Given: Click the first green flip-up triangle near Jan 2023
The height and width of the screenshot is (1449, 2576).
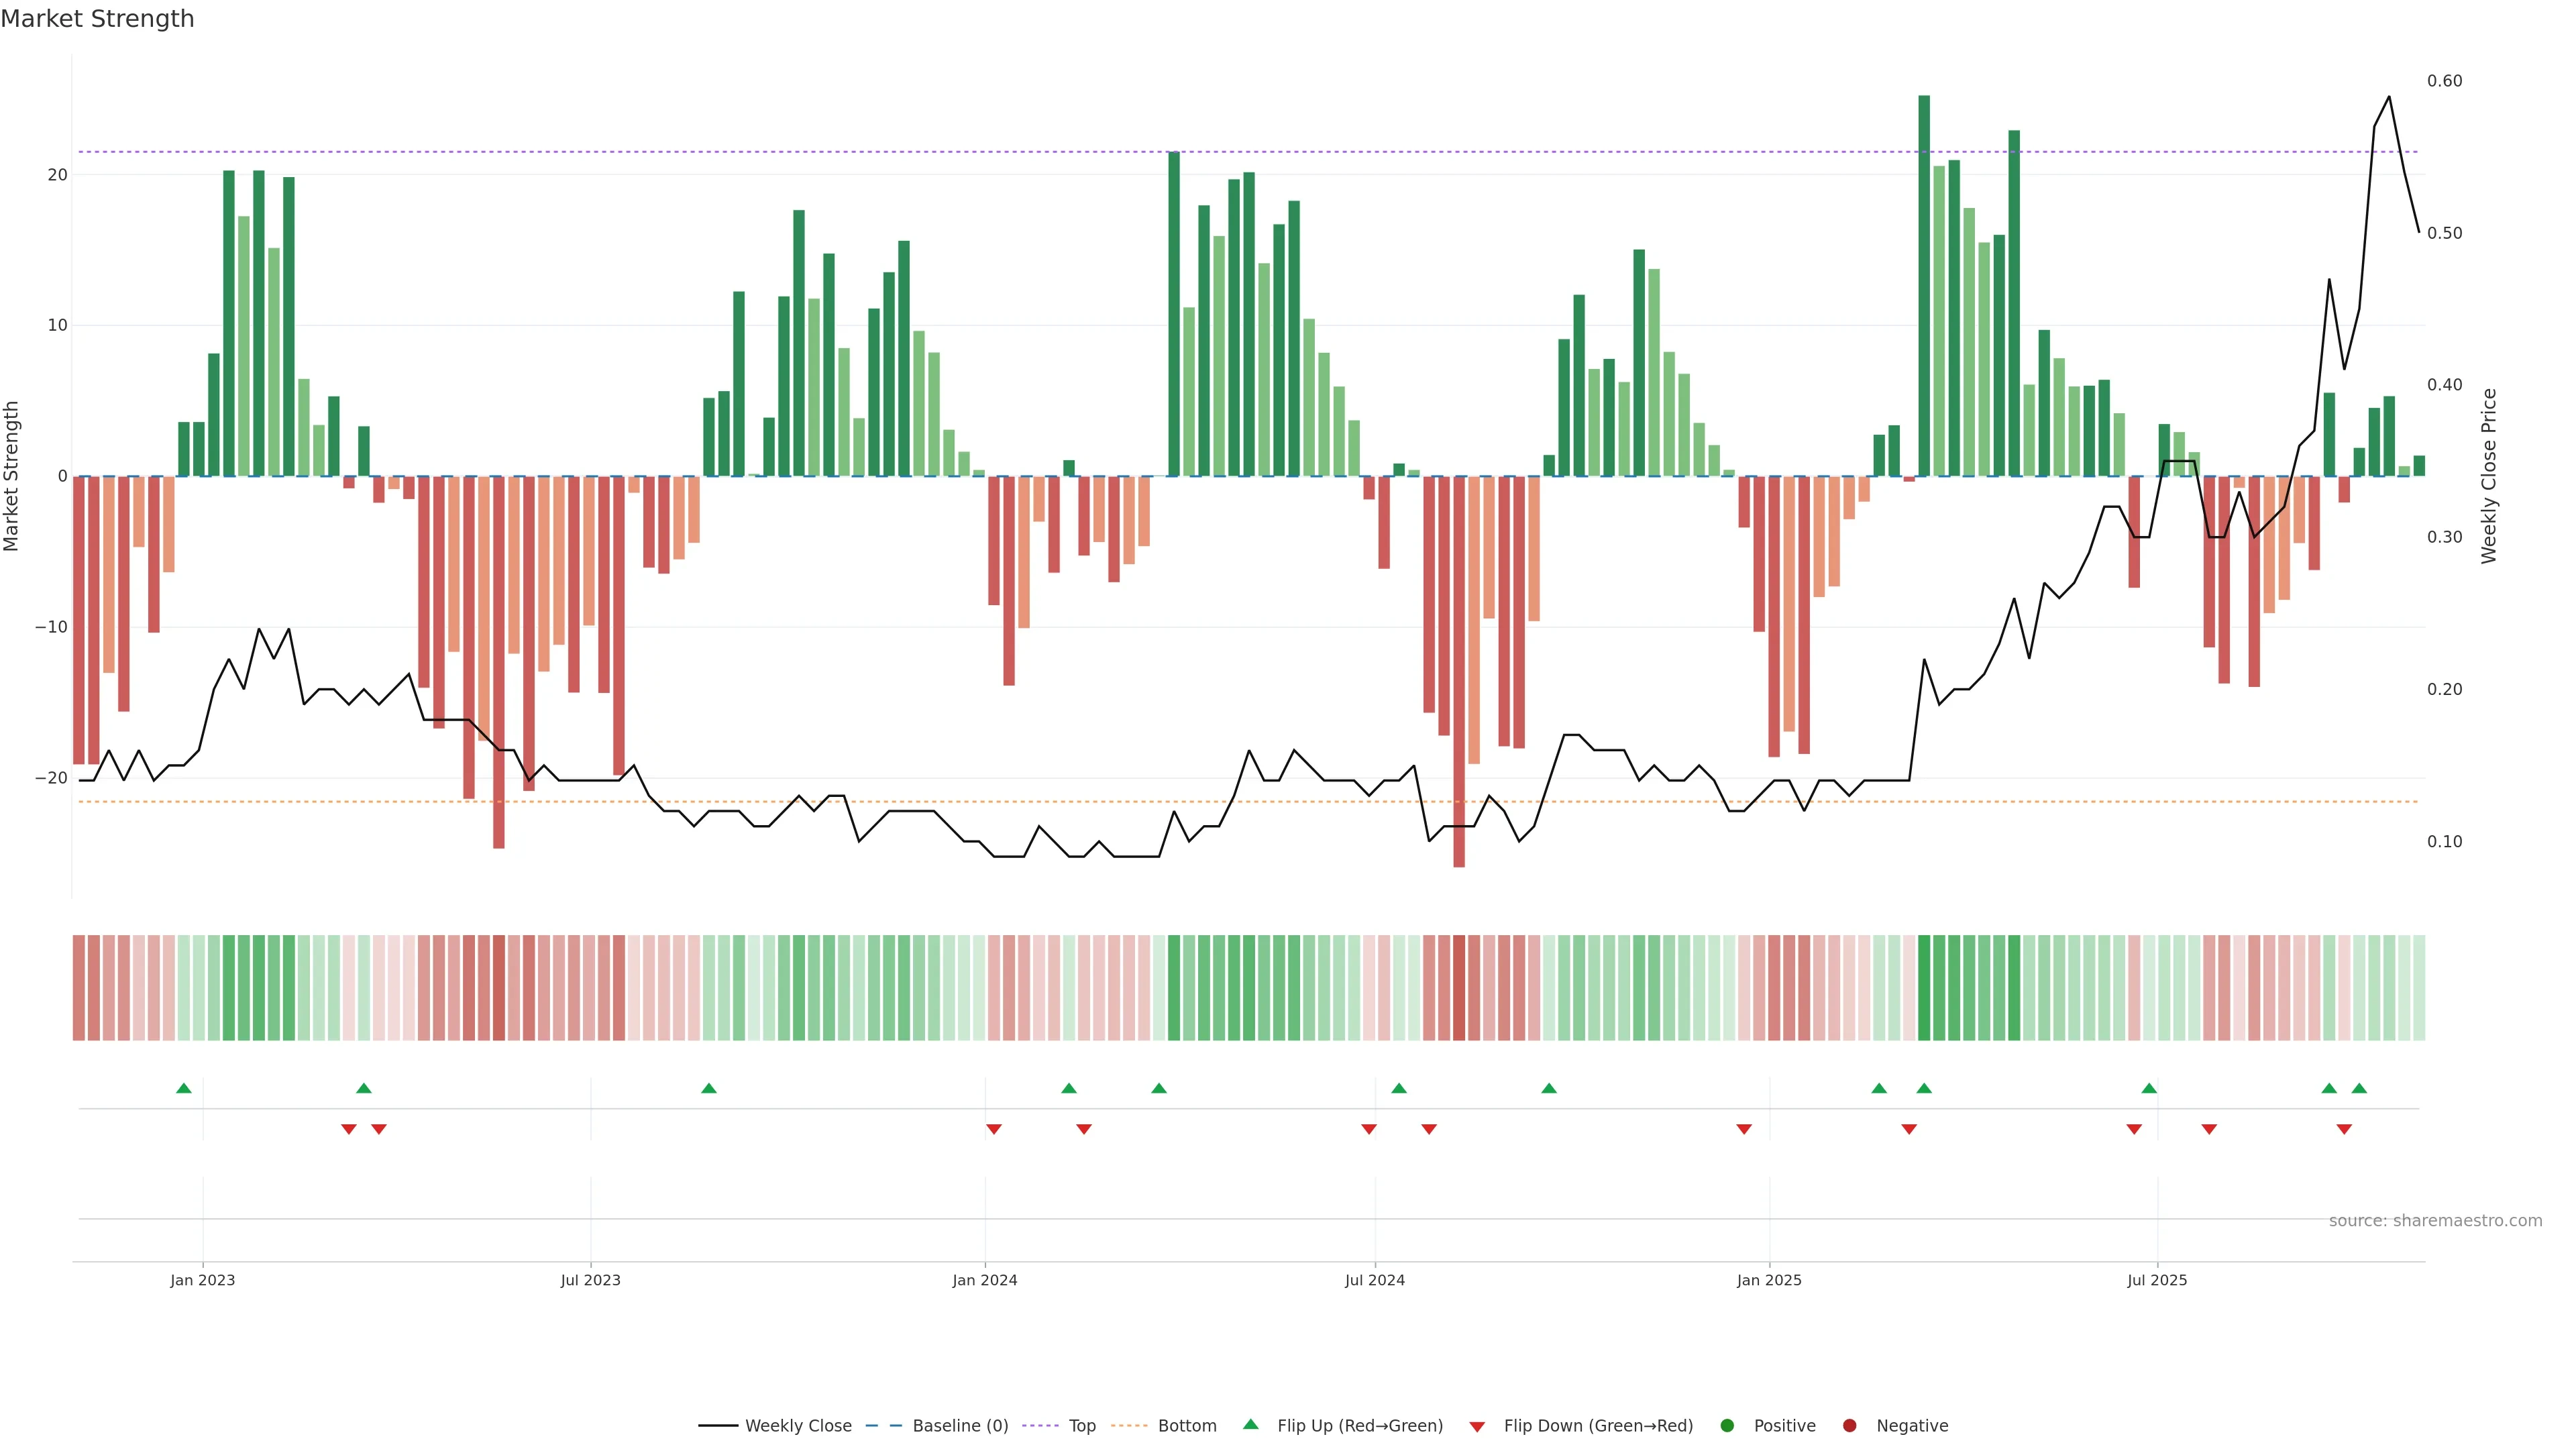Looking at the screenshot, I should (x=184, y=1088).
